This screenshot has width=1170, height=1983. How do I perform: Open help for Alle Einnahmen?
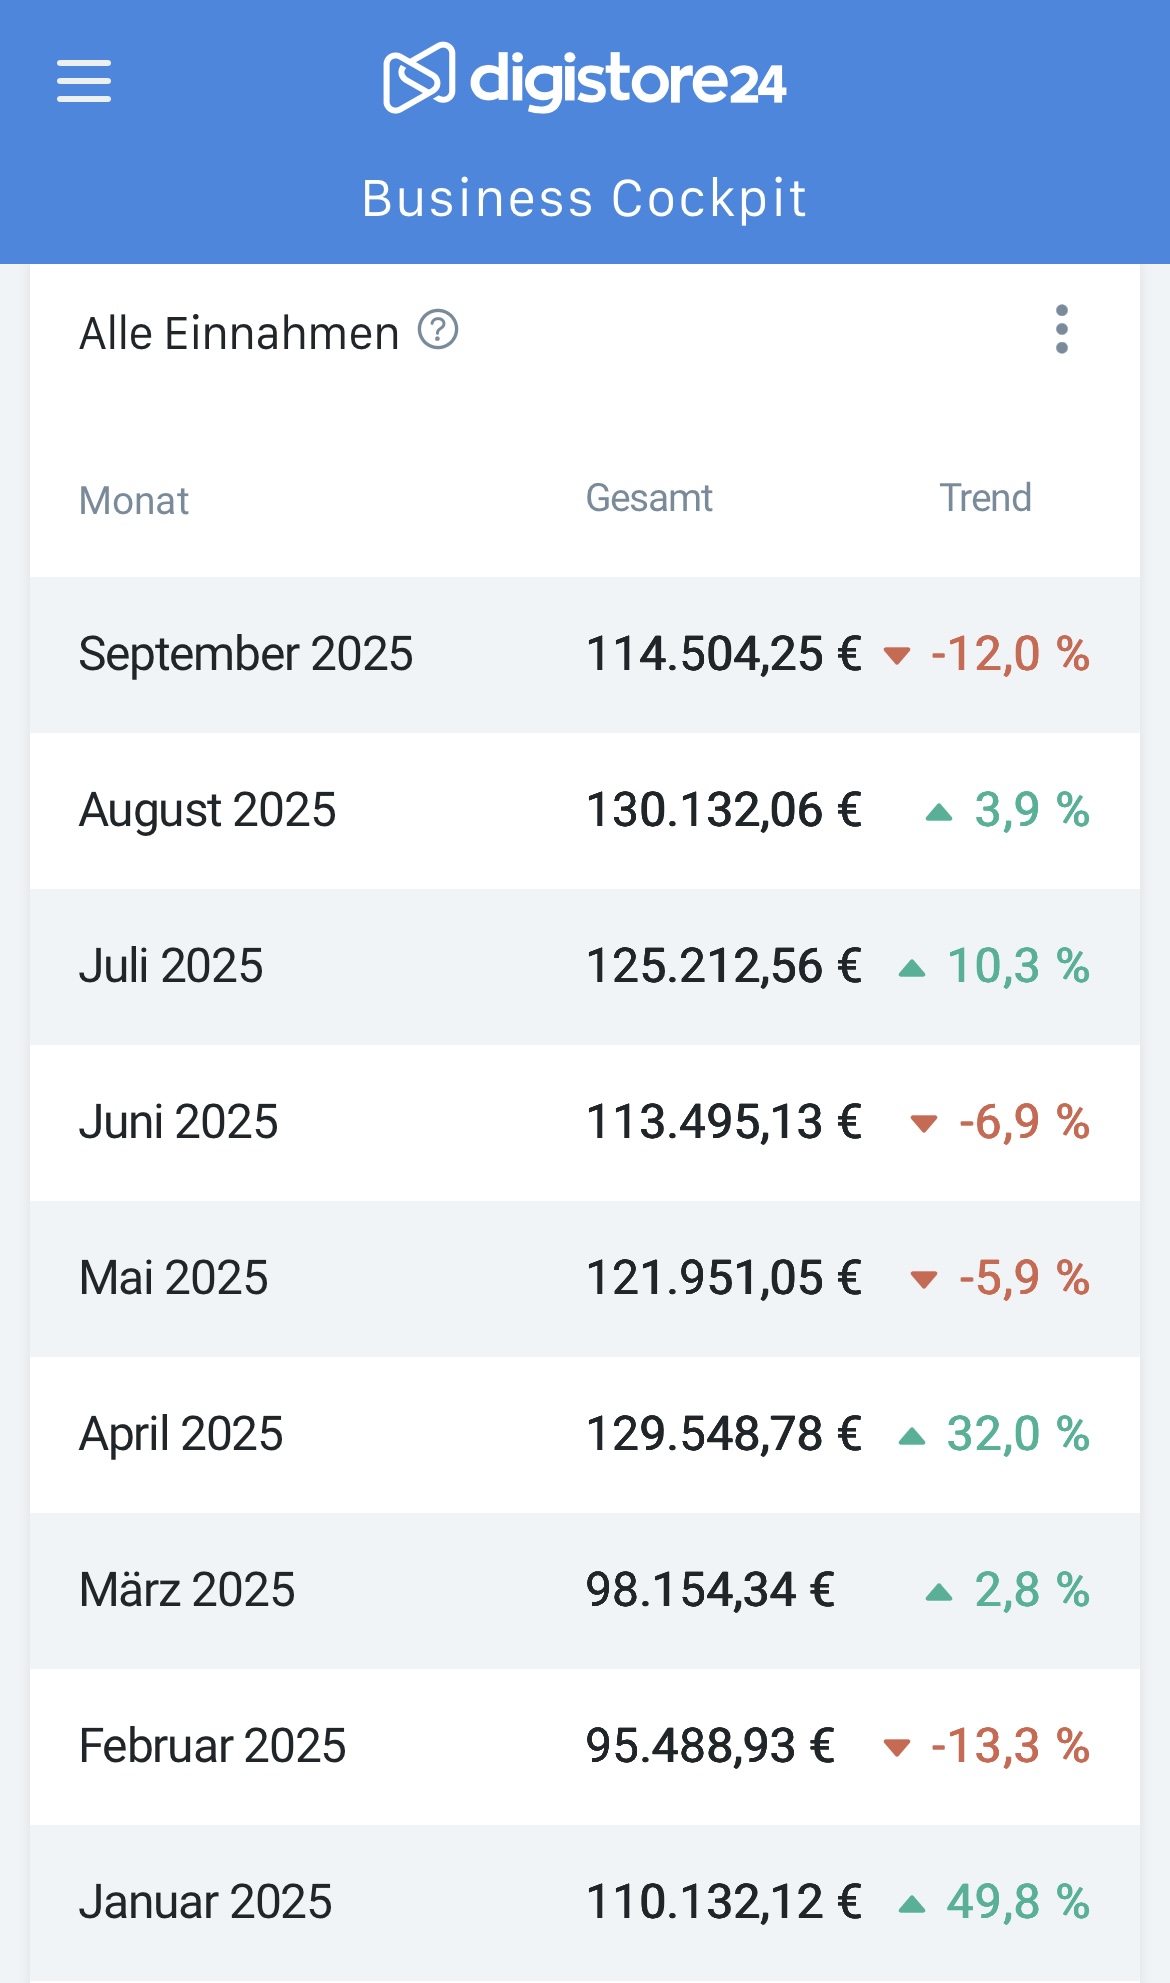point(438,330)
